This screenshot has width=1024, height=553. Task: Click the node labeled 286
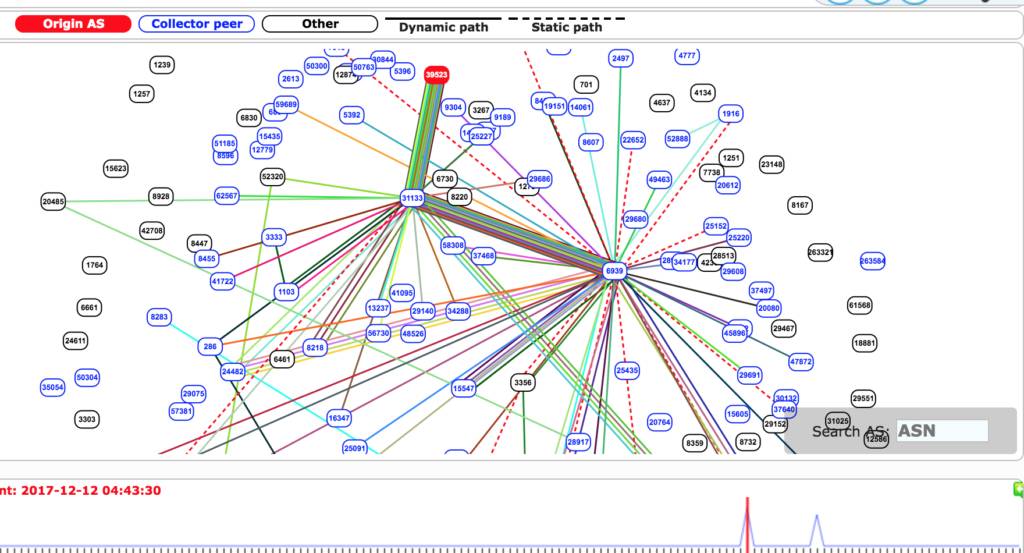[210, 347]
